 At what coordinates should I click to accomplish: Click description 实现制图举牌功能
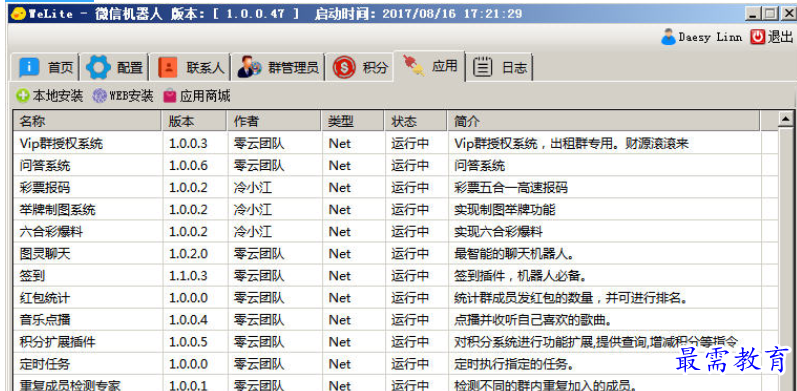coord(504,209)
